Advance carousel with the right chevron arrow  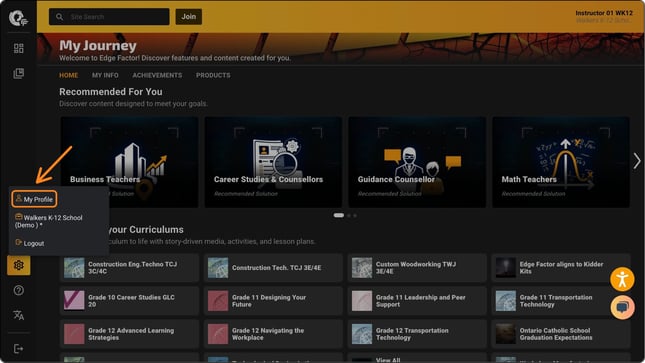pyautogui.click(x=637, y=161)
